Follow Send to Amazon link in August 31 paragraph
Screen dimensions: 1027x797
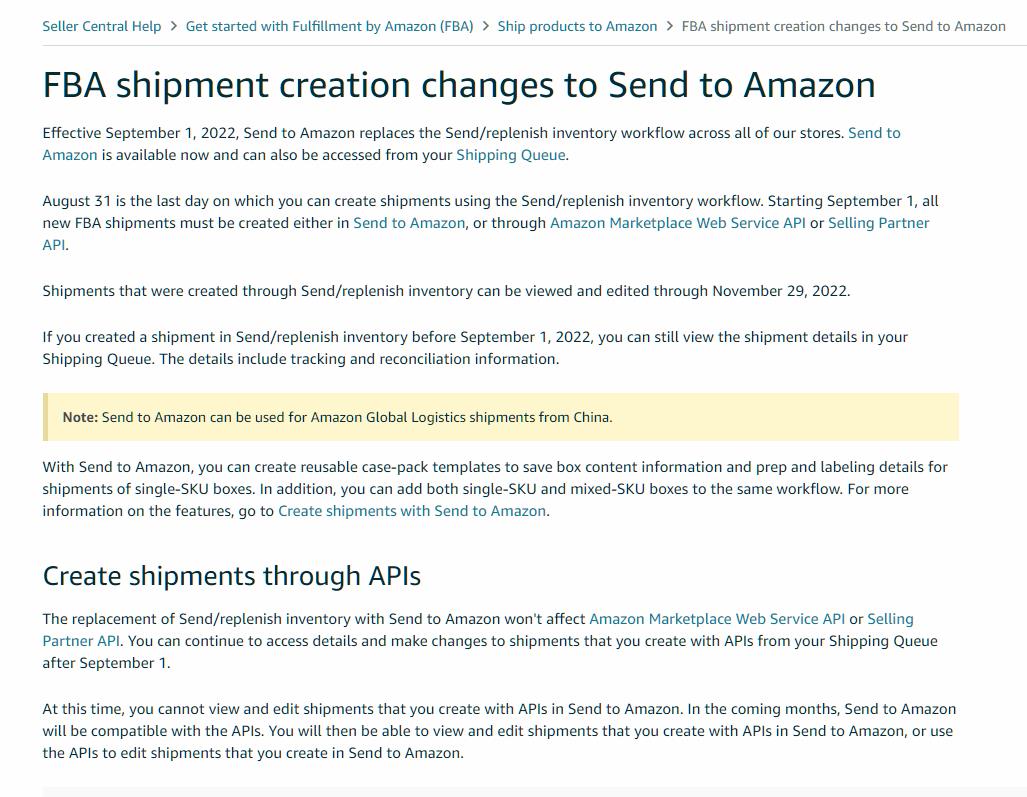(409, 223)
